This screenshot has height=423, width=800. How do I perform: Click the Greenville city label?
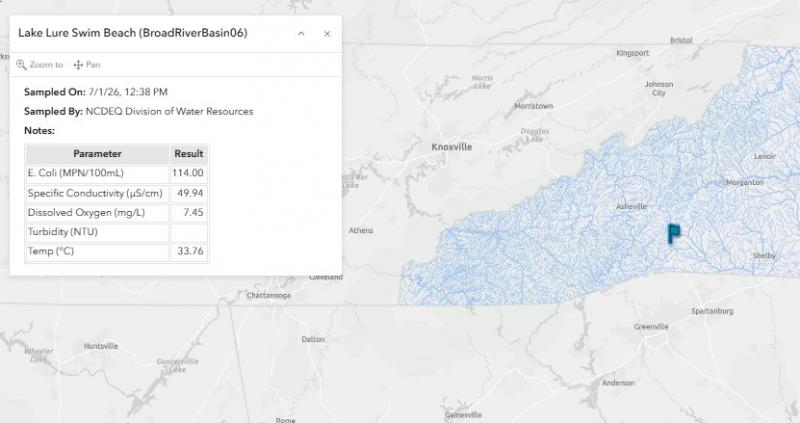[651, 327]
